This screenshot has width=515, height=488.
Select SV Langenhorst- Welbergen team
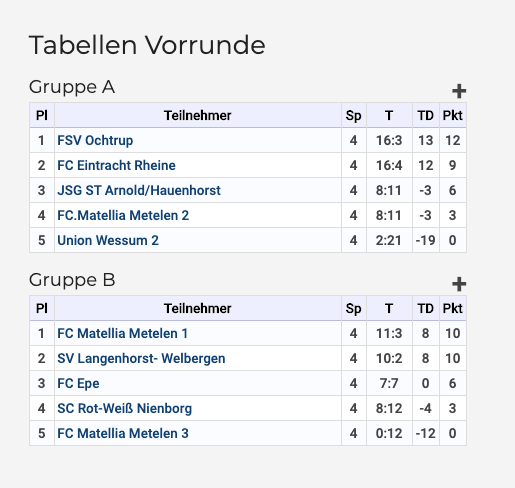(x=141, y=358)
